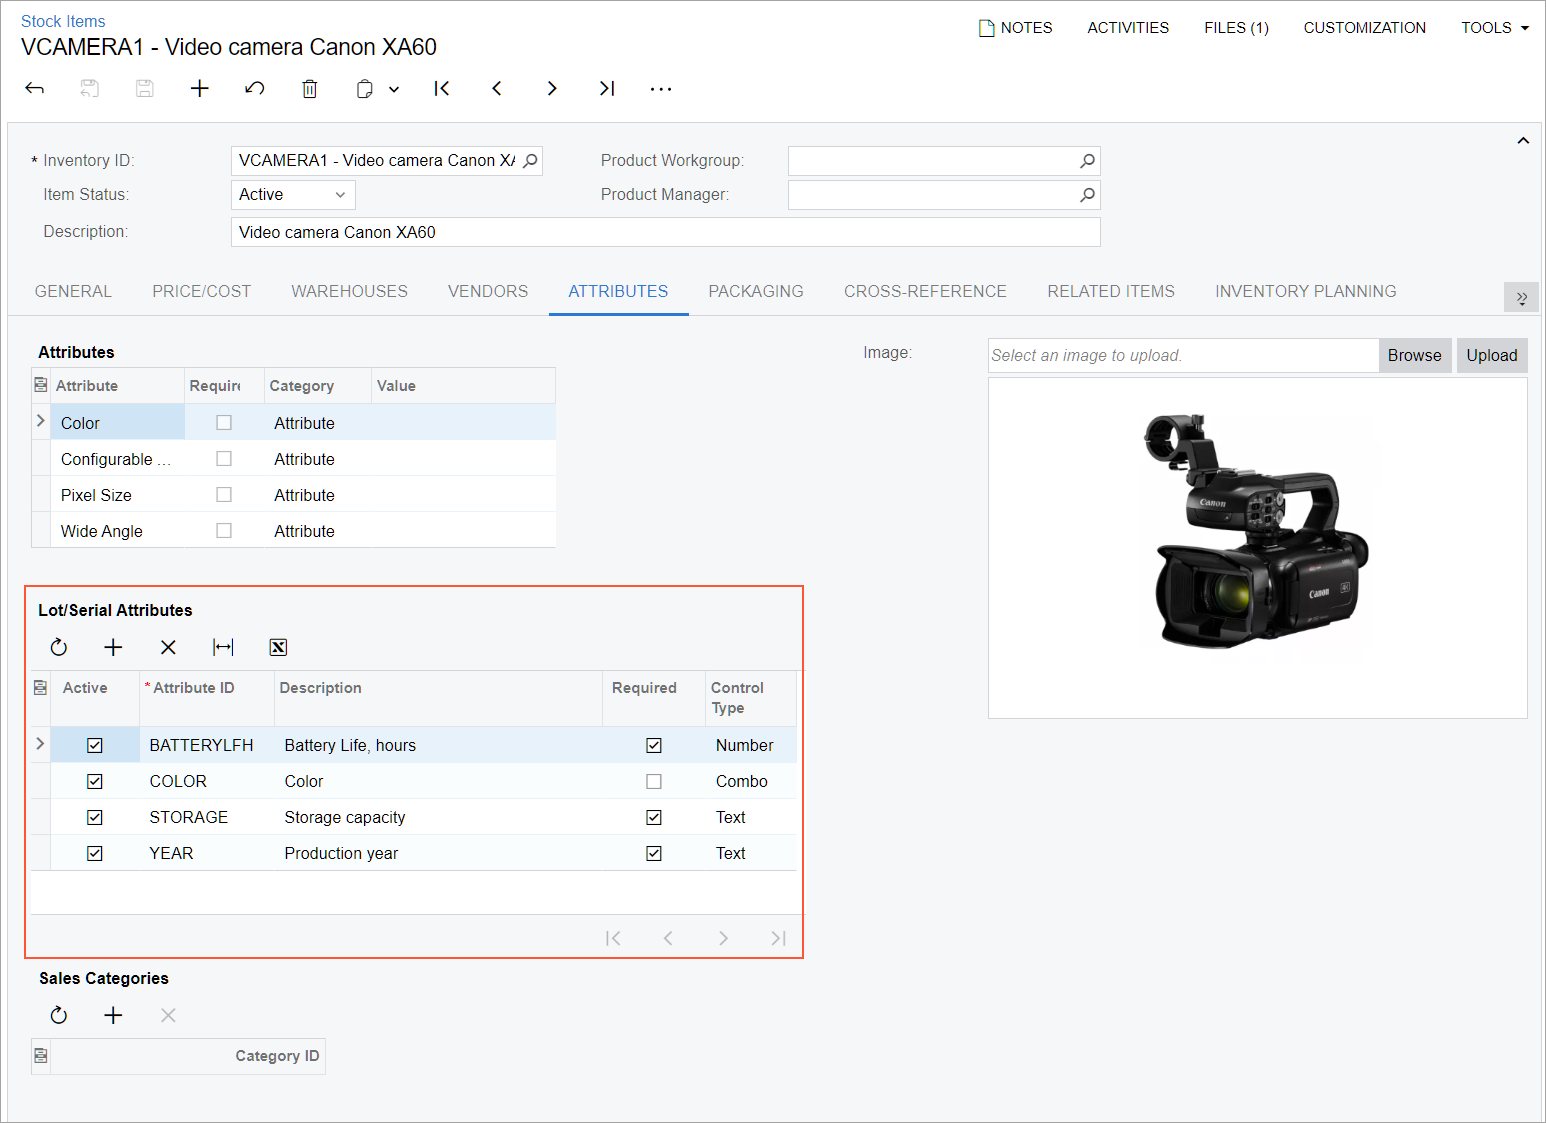
Task: Click the Save disk icon
Action: (145, 89)
